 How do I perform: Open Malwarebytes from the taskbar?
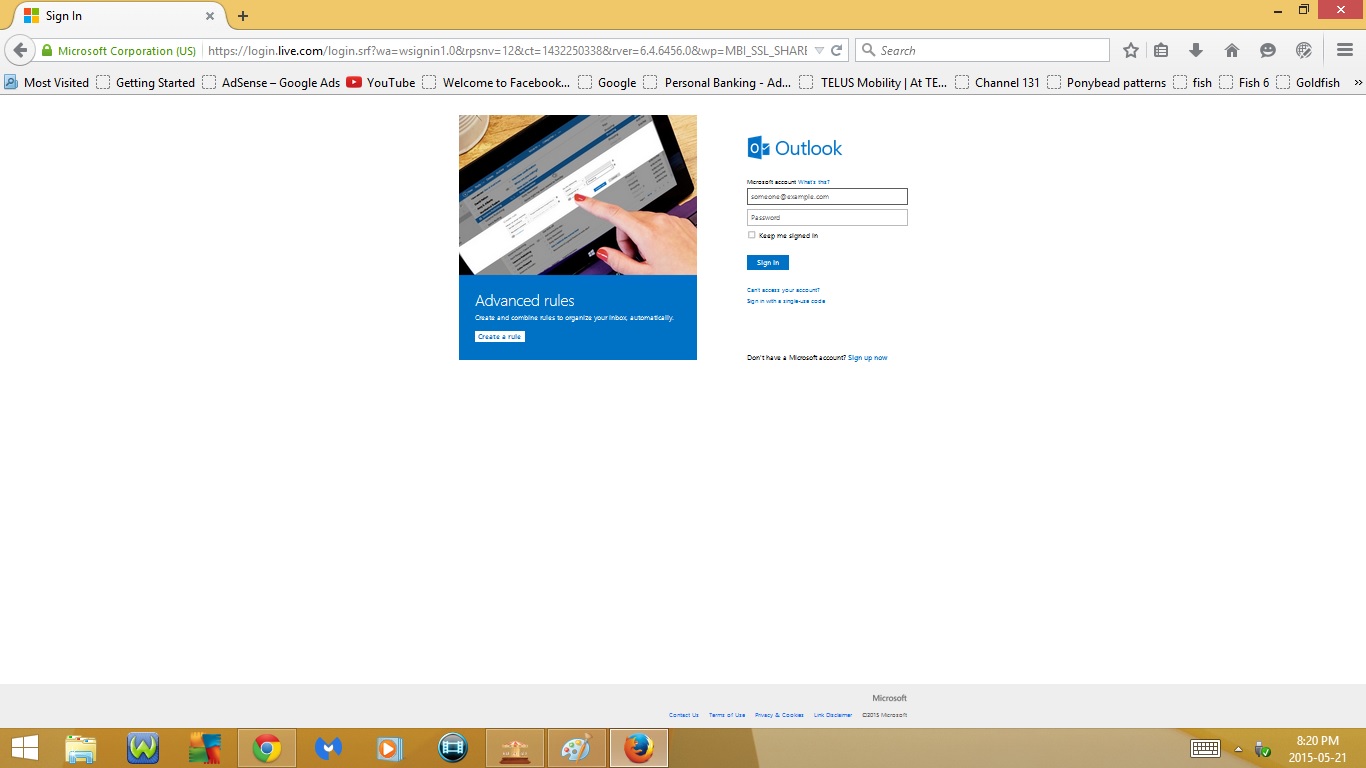click(x=329, y=748)
